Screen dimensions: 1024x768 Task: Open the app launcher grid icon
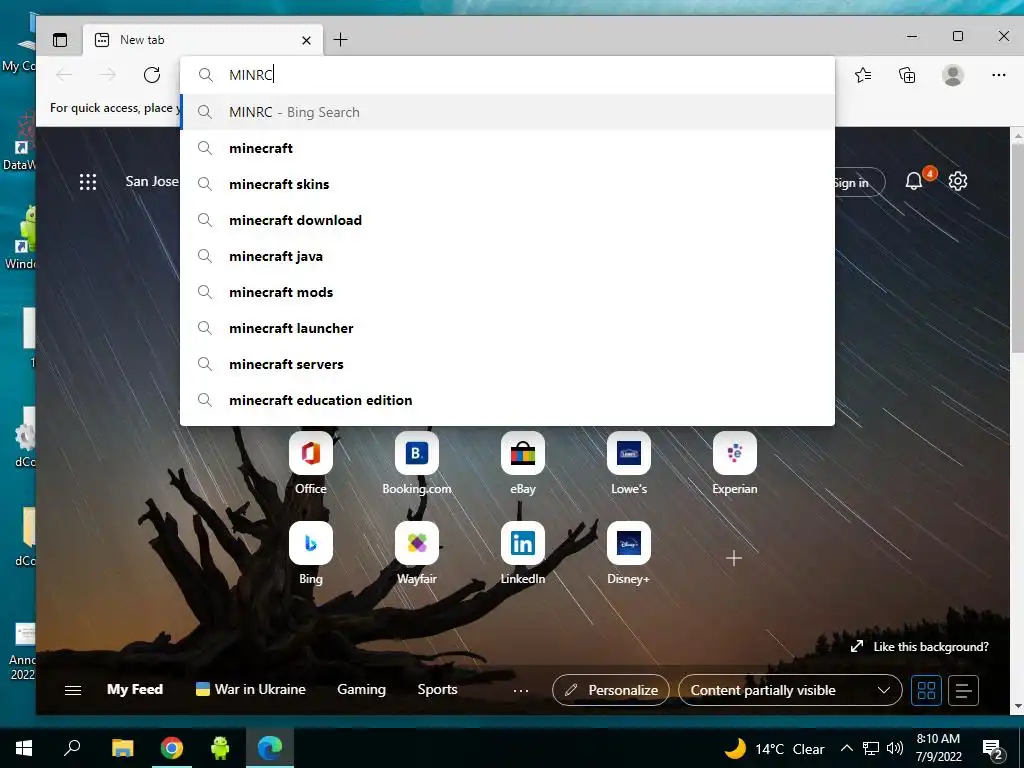coord(88,182)
